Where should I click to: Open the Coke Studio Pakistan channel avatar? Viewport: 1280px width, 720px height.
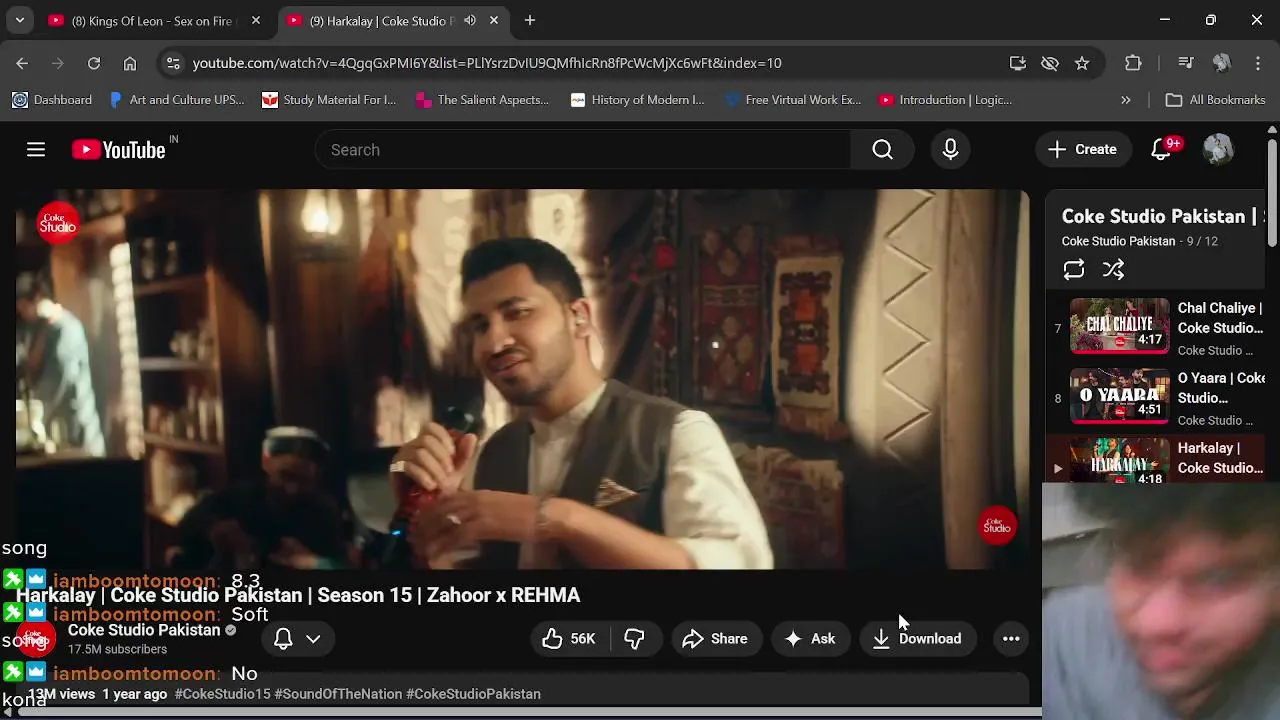[36, 639]
